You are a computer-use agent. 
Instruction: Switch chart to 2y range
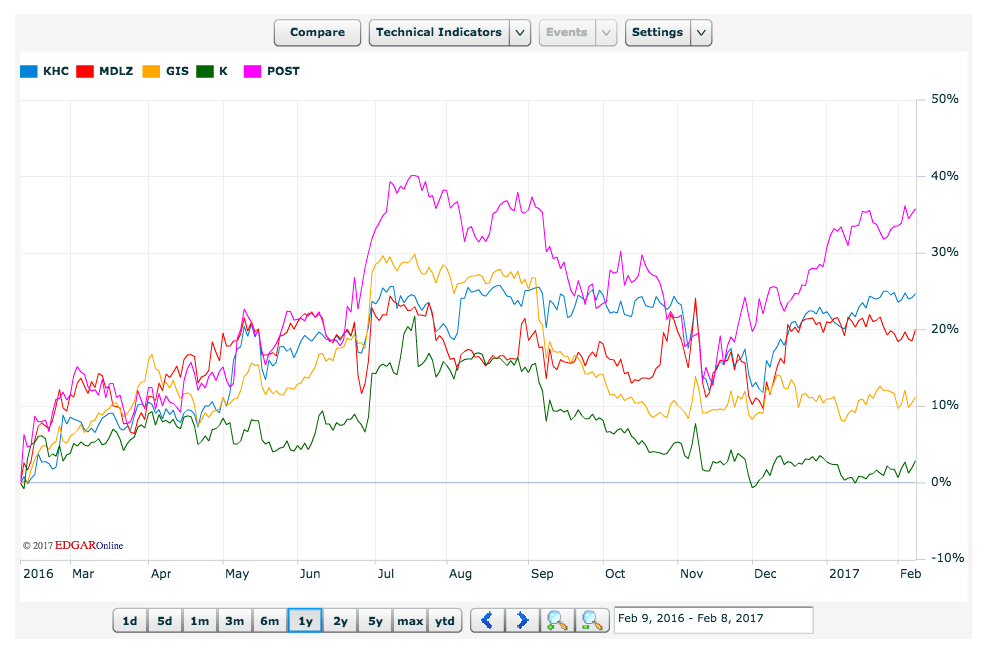click(x=340, y=621)
